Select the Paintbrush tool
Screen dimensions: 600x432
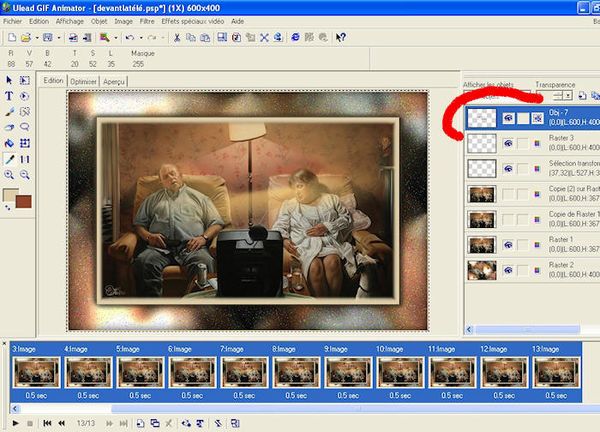point(9,112)
